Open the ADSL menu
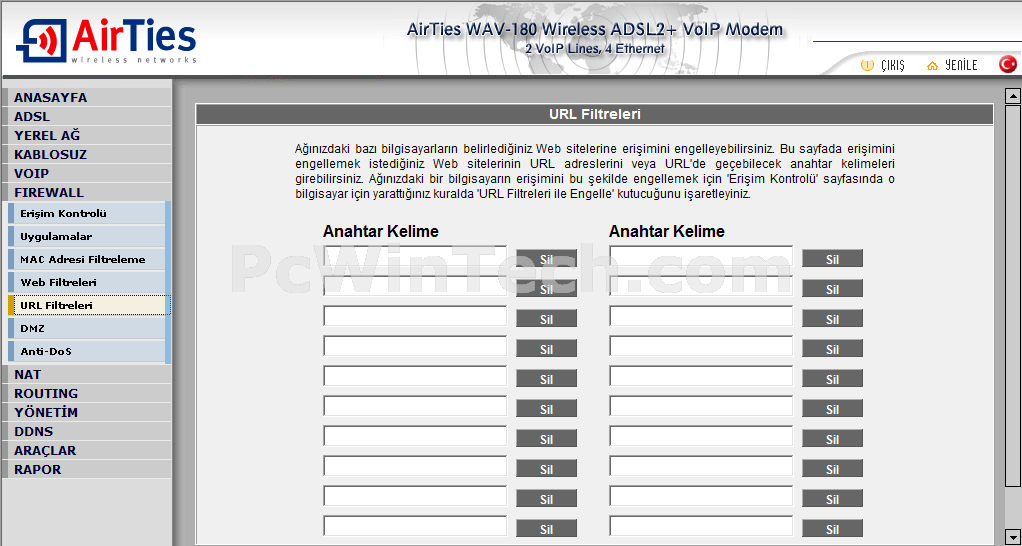 (x=86, y=117)
